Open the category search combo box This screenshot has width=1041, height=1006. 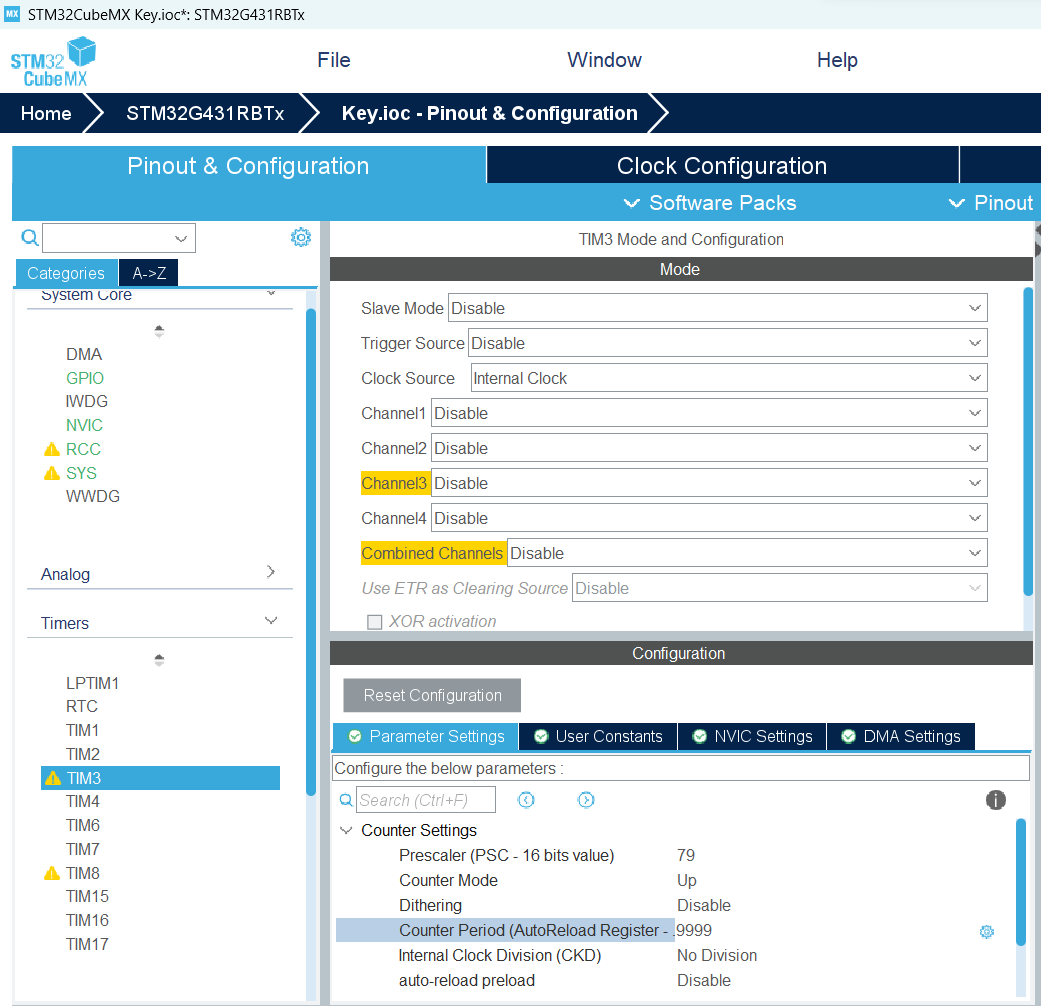[x=119, y=238]
